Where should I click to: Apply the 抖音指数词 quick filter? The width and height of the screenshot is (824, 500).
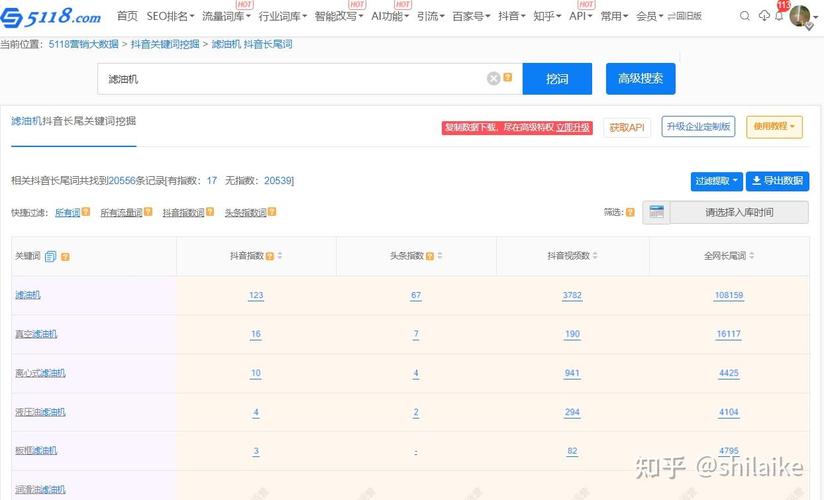(x=183, y=212)
